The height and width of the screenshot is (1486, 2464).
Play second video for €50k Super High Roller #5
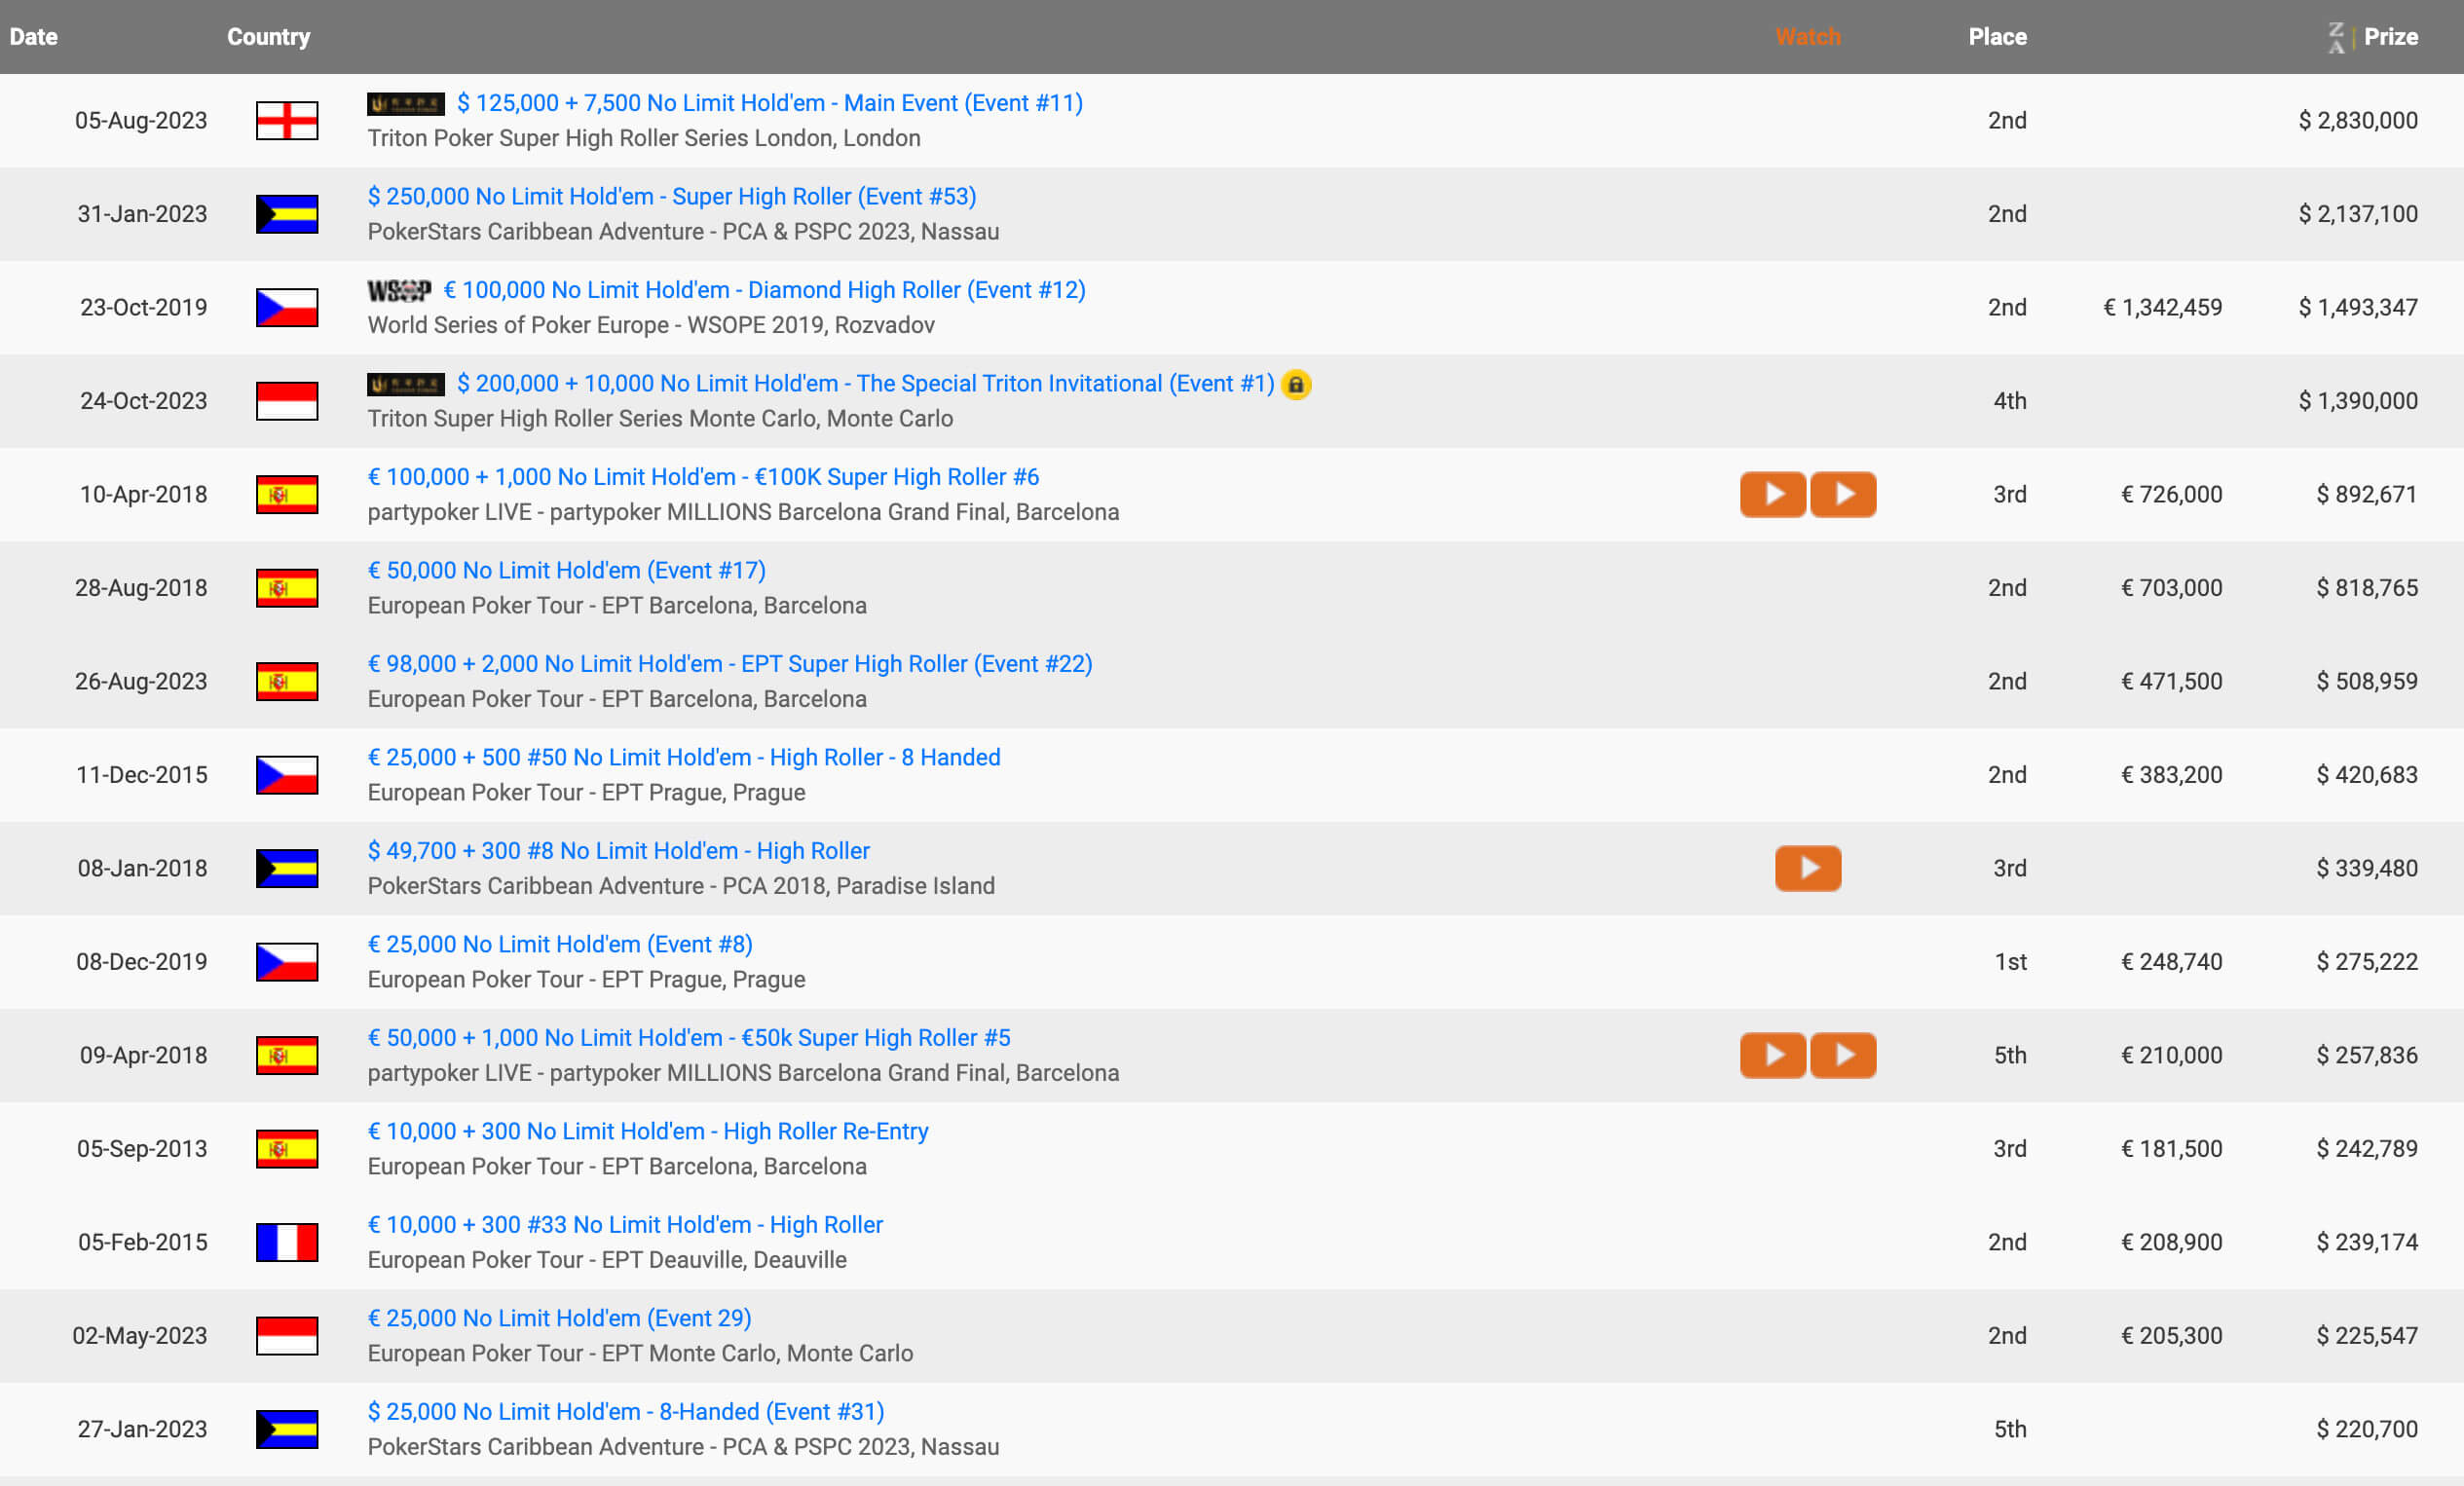click(x=1843, y=1055)
